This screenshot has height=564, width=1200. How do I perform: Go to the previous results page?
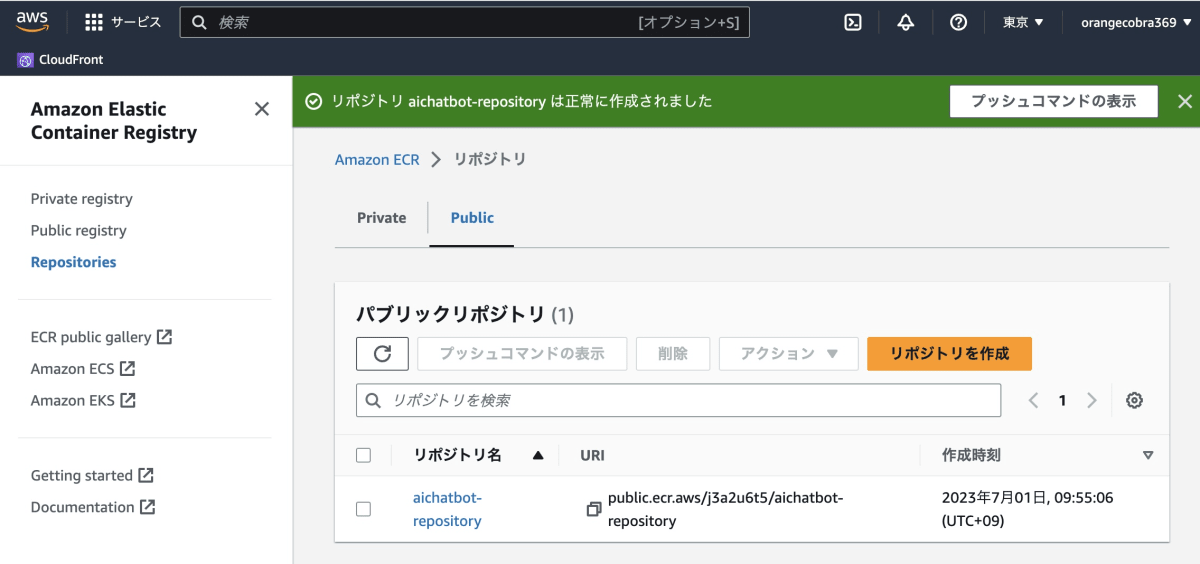[1033, 400]
